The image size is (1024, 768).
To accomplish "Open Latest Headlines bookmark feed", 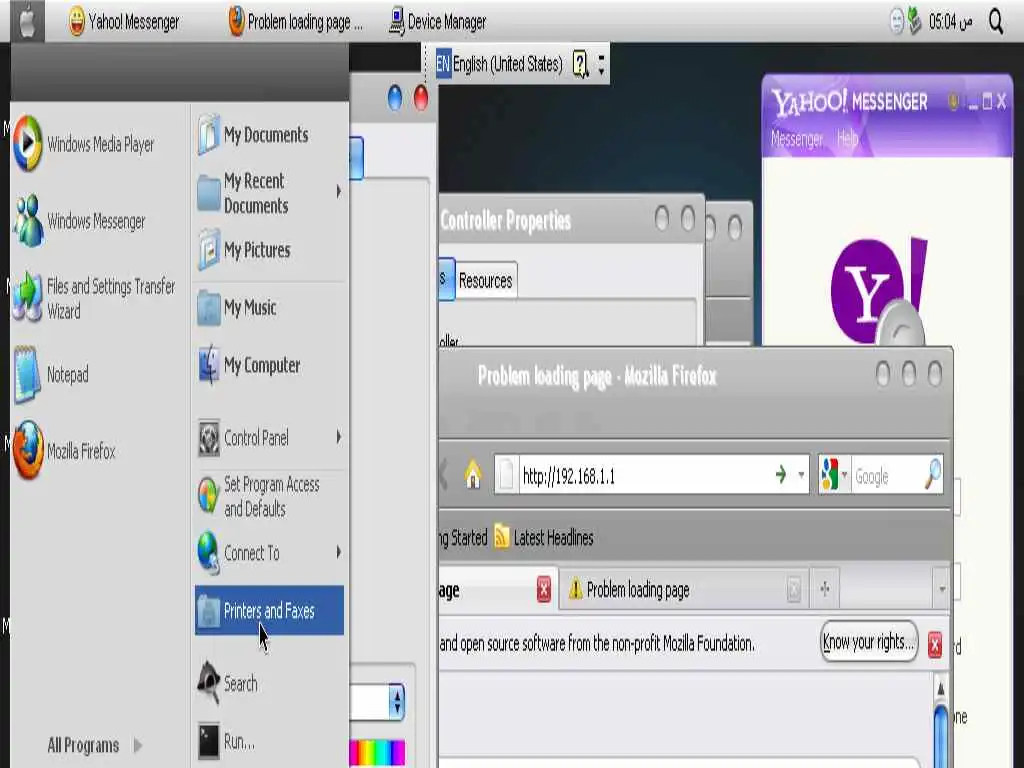I will [544, 537].
